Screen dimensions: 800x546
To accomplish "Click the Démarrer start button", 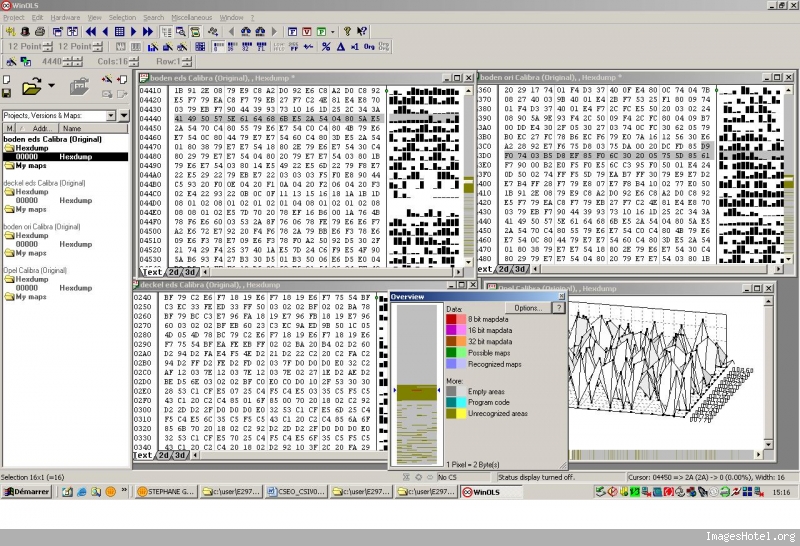I will 27,492.
